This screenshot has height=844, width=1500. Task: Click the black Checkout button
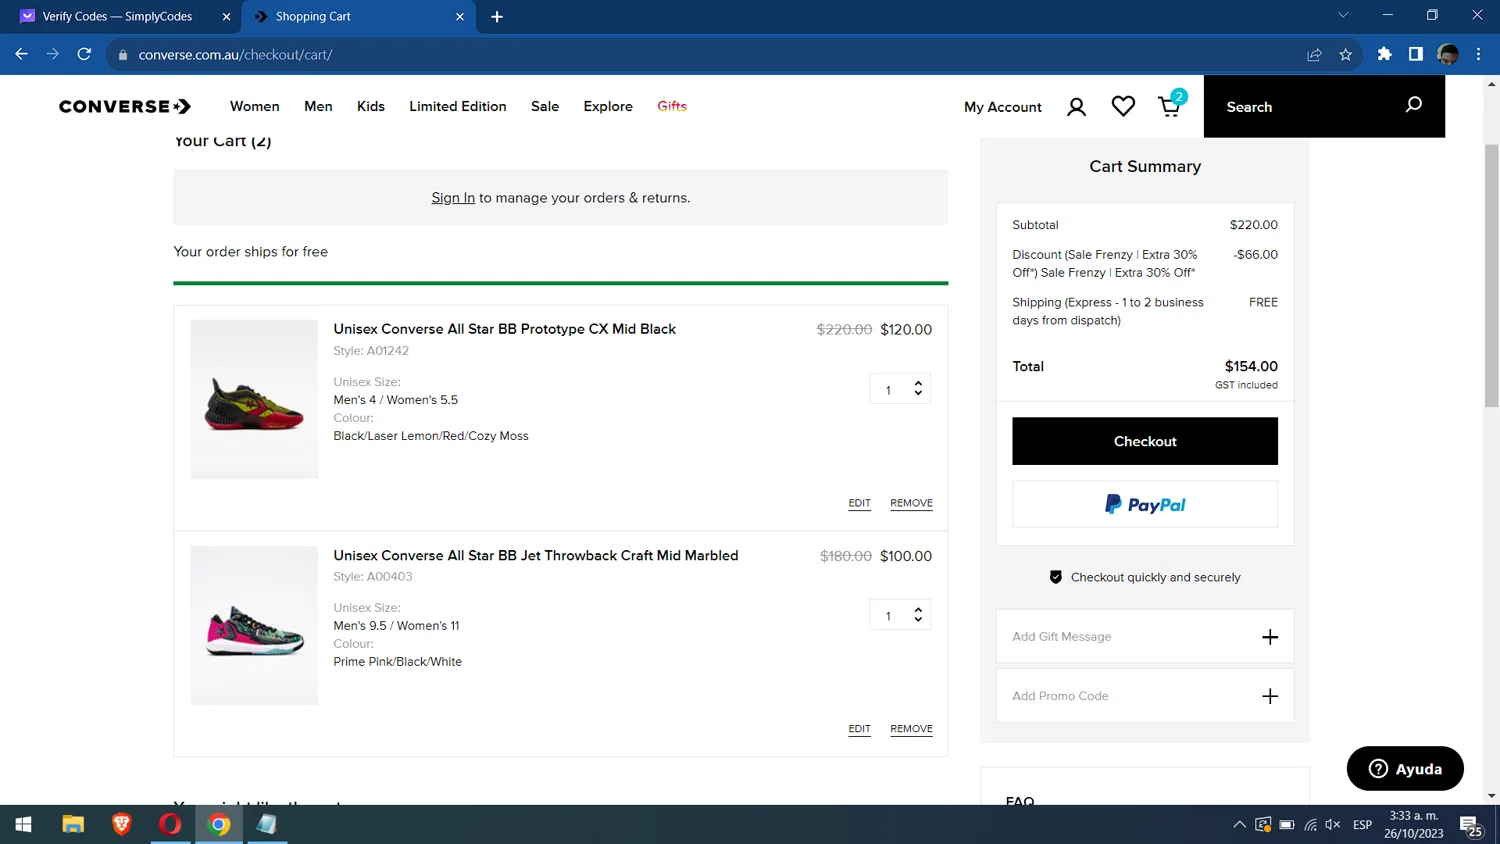(1145, 441)
